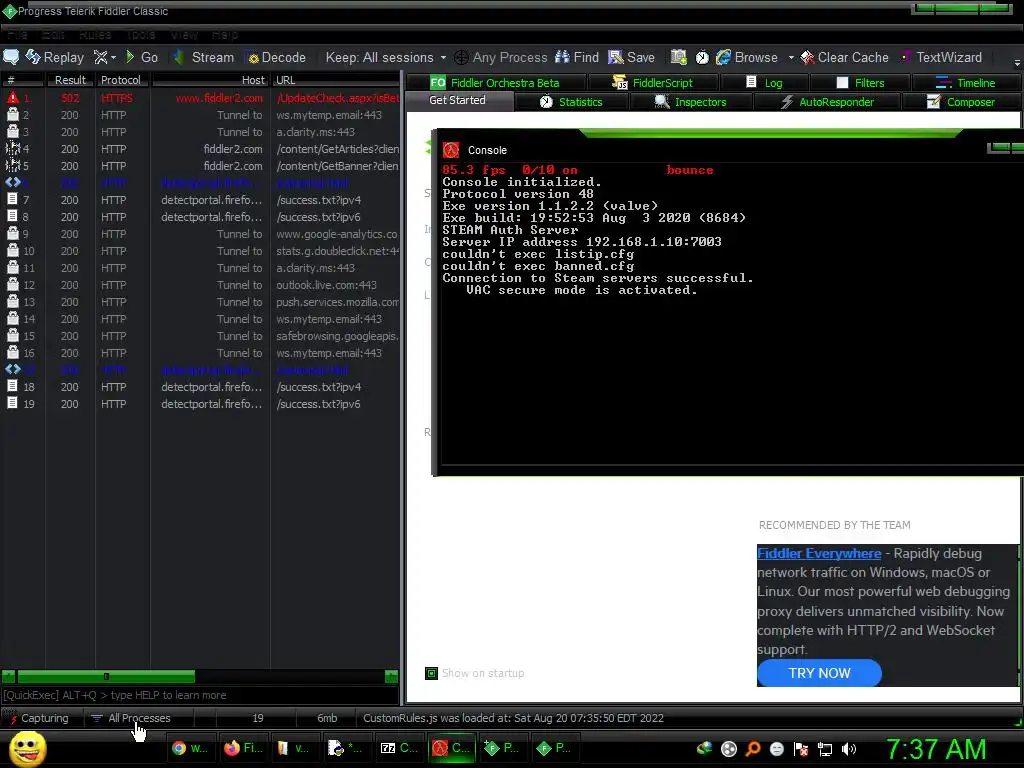Click the Any Process crosshair target
The height and width of the screenshot is (768, 1024).
tap(500, 57)
